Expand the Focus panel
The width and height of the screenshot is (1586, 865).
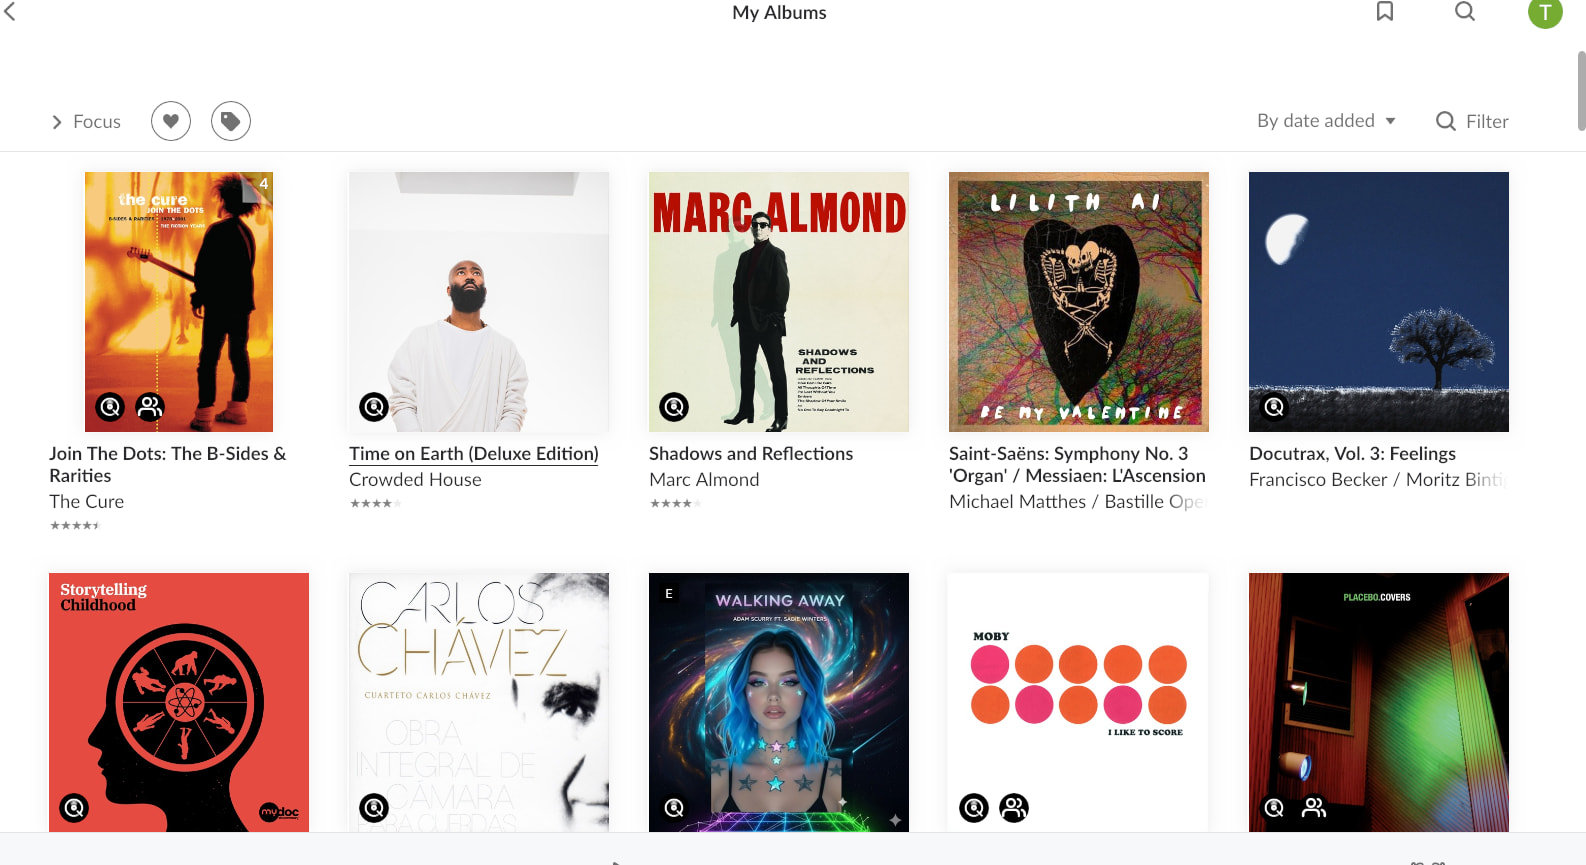[x=86, y=122]
